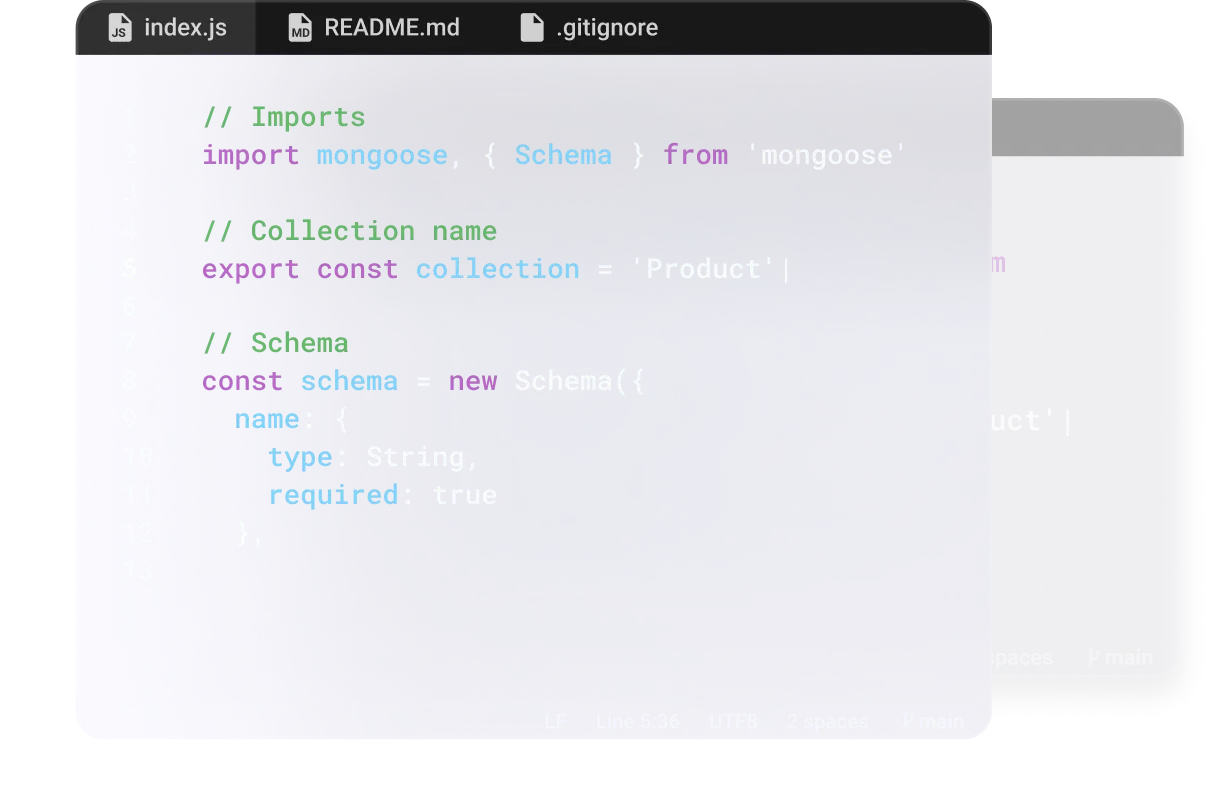Viewport: 1212px width, 812px height.
Task: Click 2 spaces indentation in front status bar
Action: (827, 721)
